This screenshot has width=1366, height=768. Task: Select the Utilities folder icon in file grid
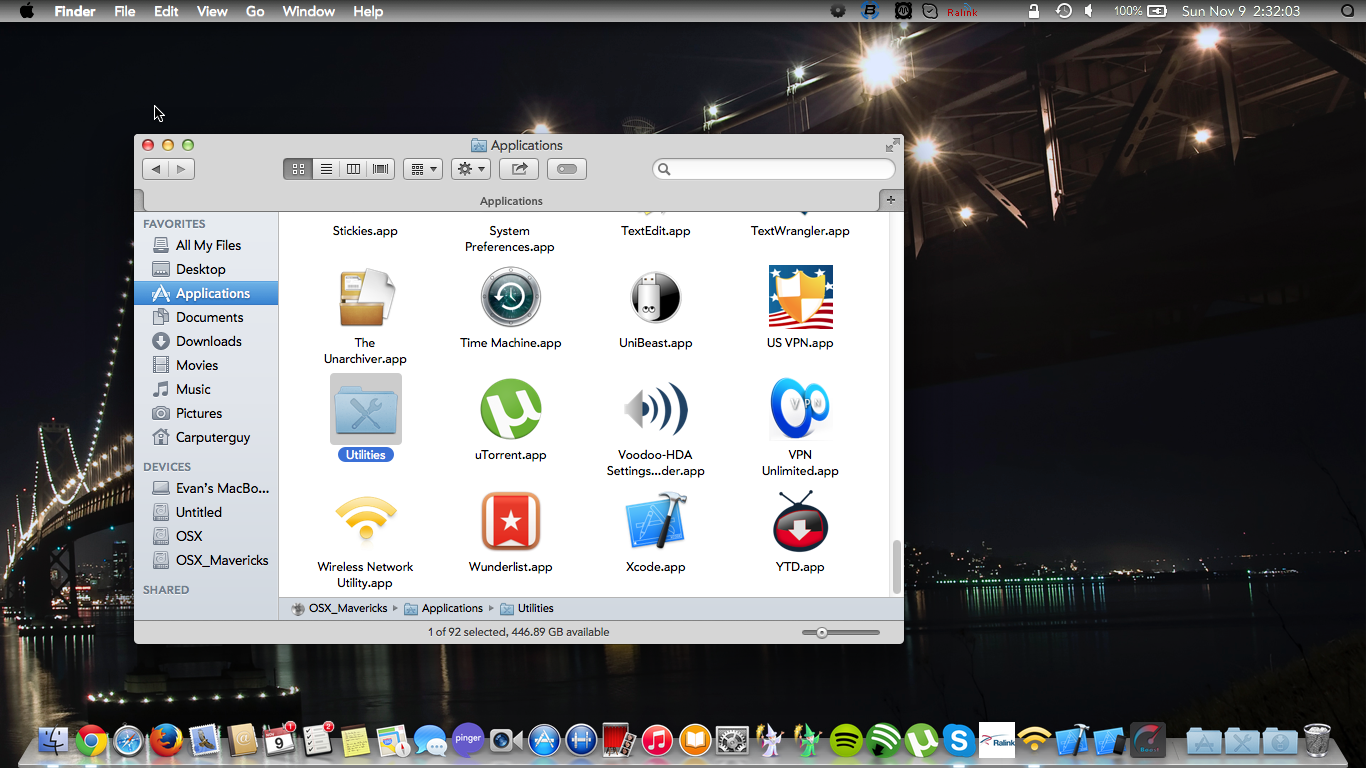click(366, 409)
